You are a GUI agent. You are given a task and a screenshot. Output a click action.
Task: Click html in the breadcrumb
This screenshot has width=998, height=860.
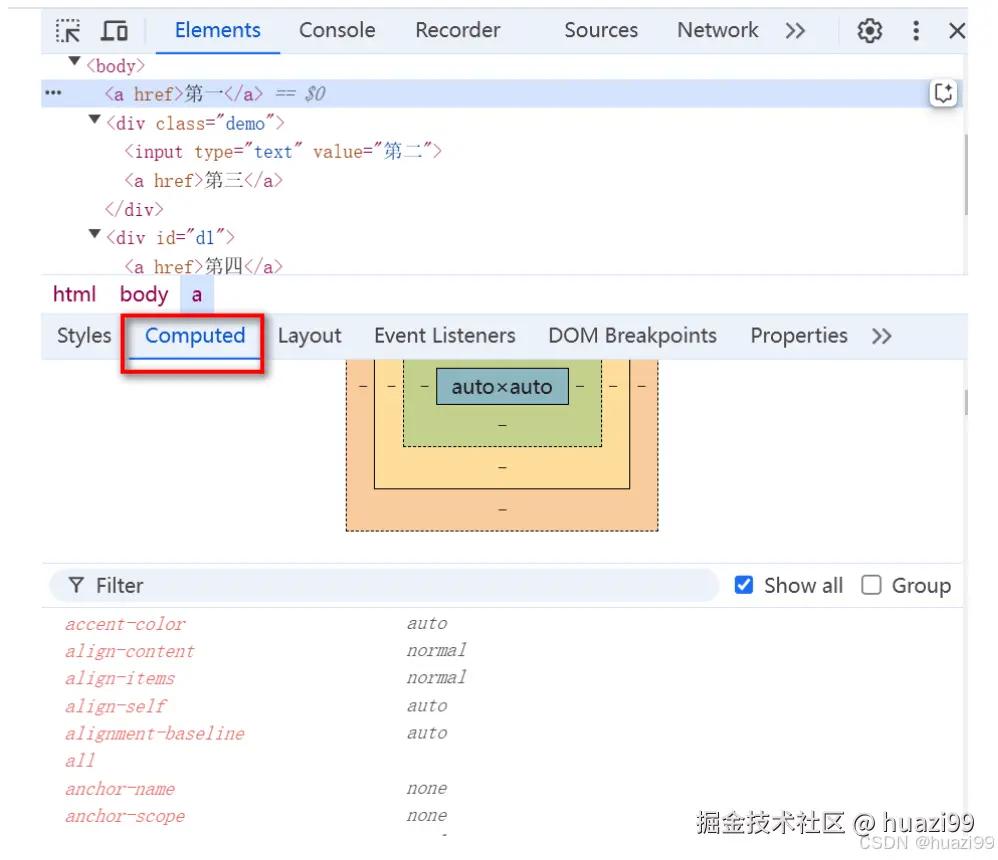pyautogui.click(x=74, y=294)
